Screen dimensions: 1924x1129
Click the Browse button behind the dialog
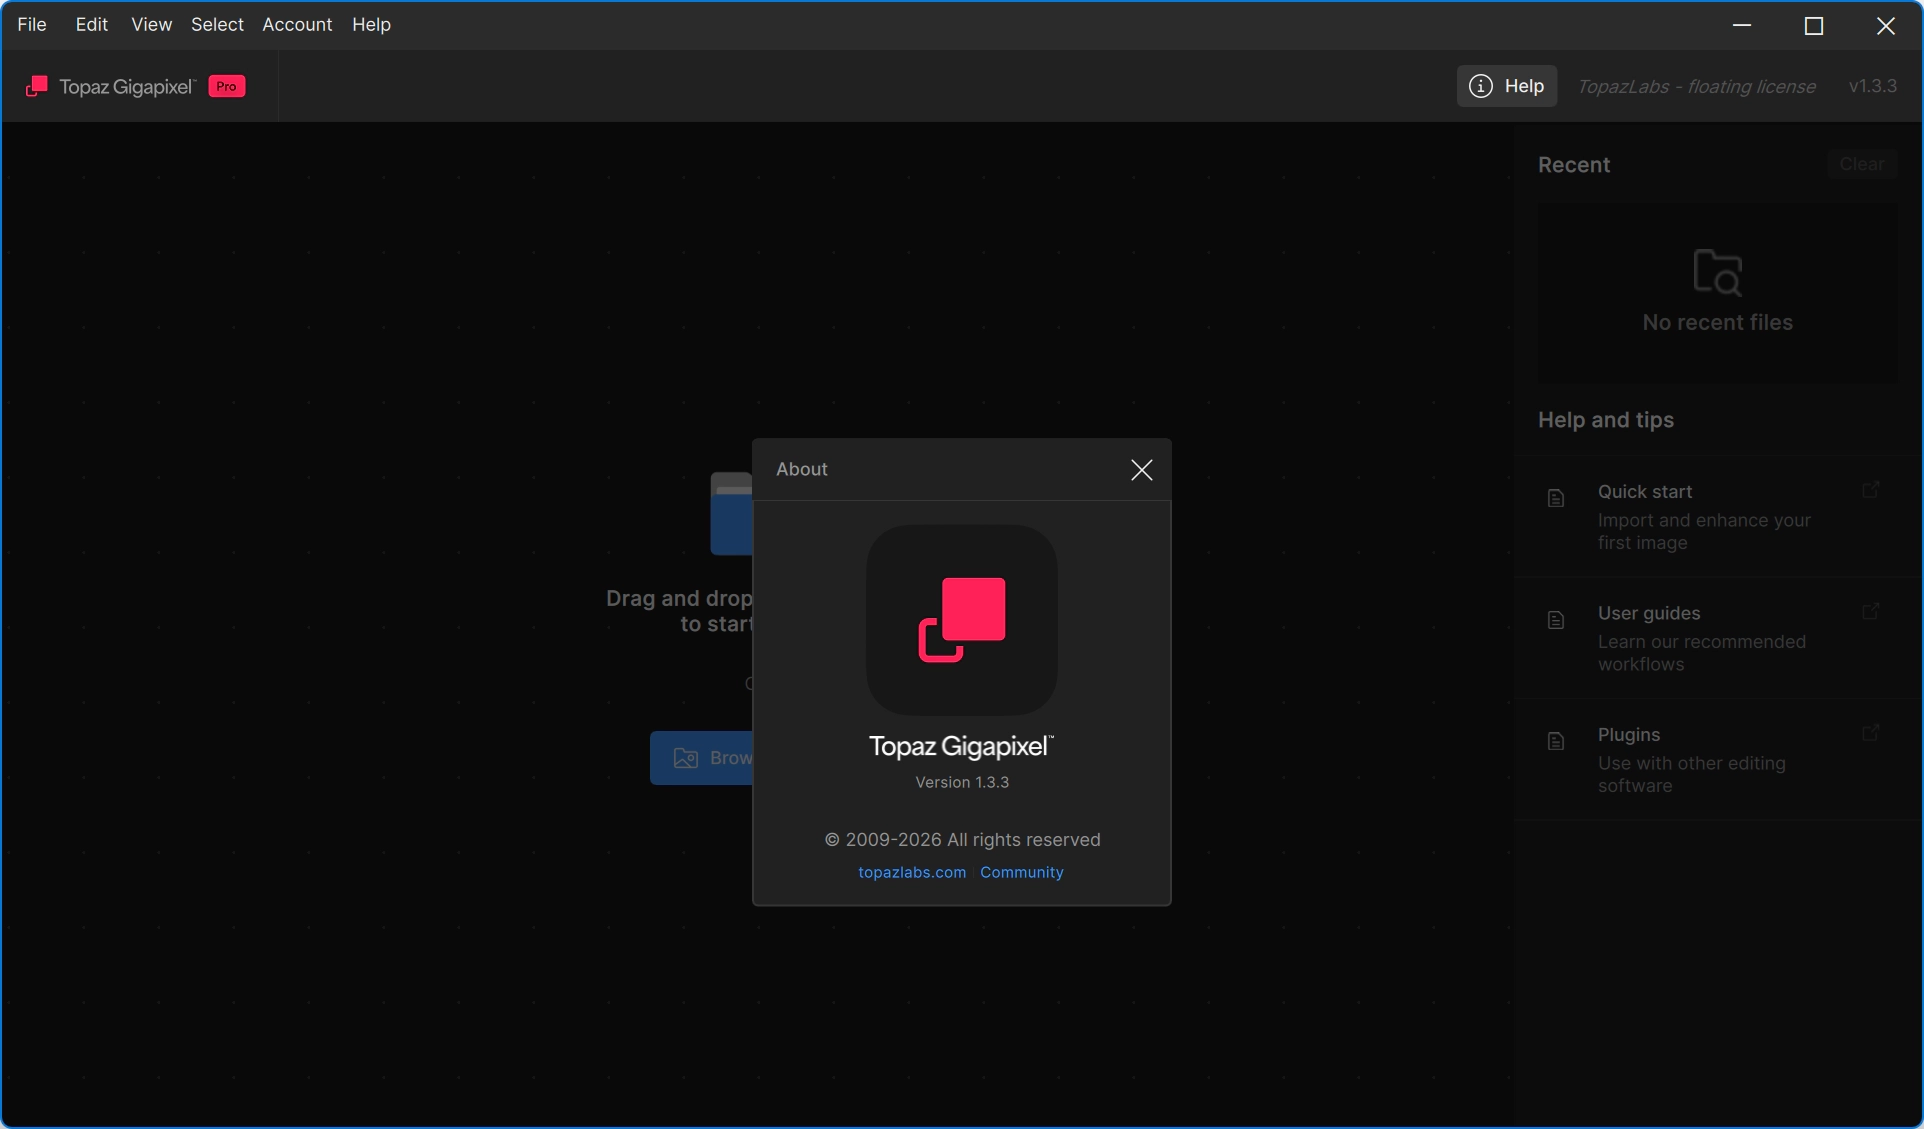[702, 758]
